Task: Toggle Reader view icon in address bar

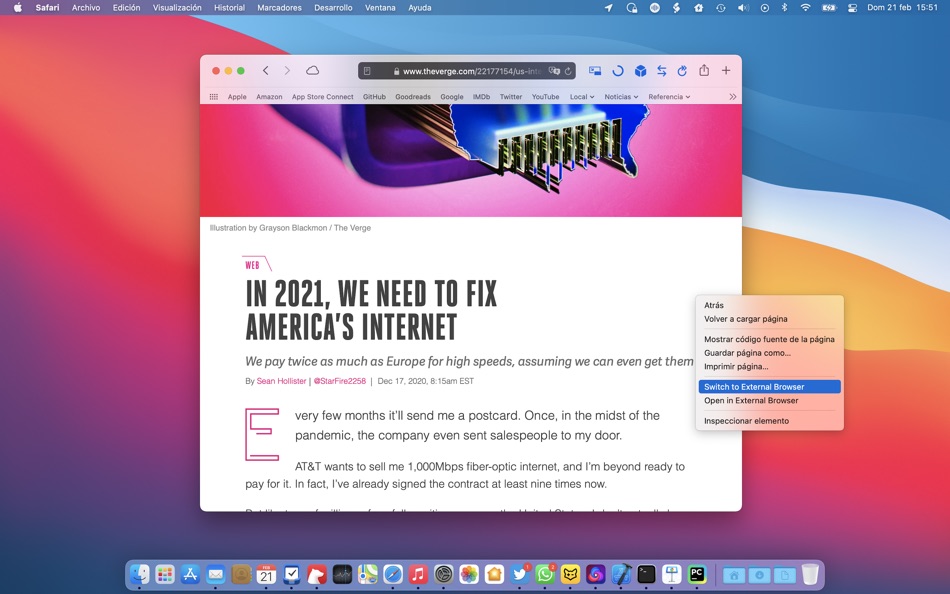Action: (367, 71)
